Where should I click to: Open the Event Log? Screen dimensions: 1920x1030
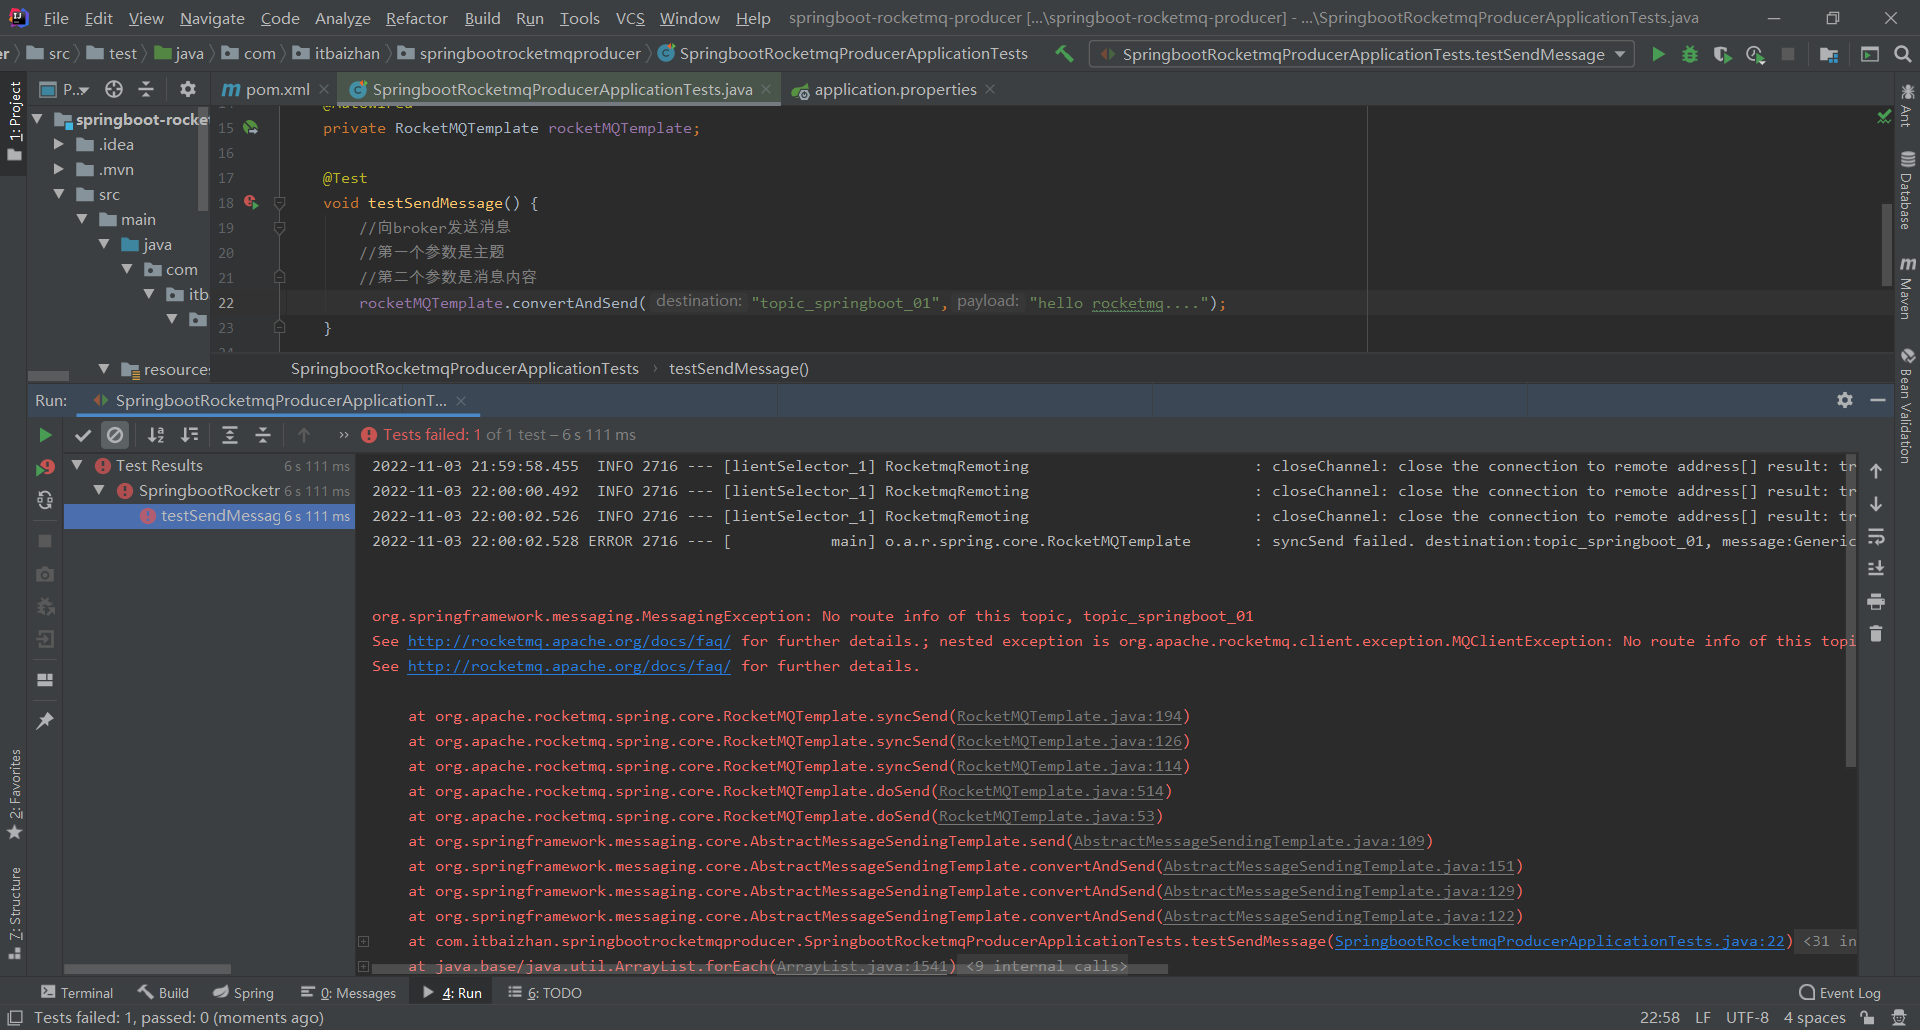pos(1840,992)
